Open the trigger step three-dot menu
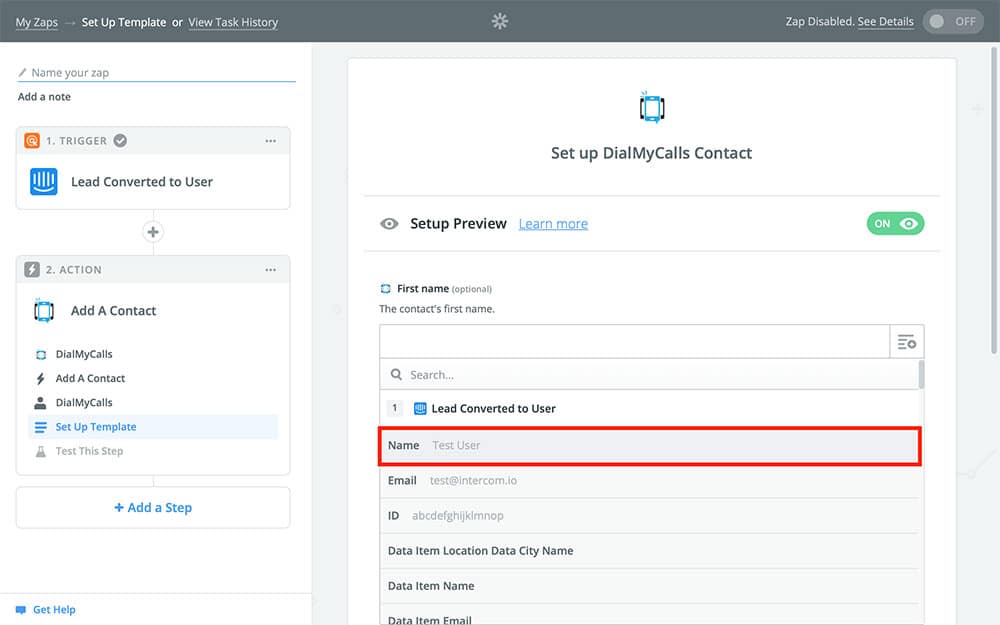 [x=270, y=141]
